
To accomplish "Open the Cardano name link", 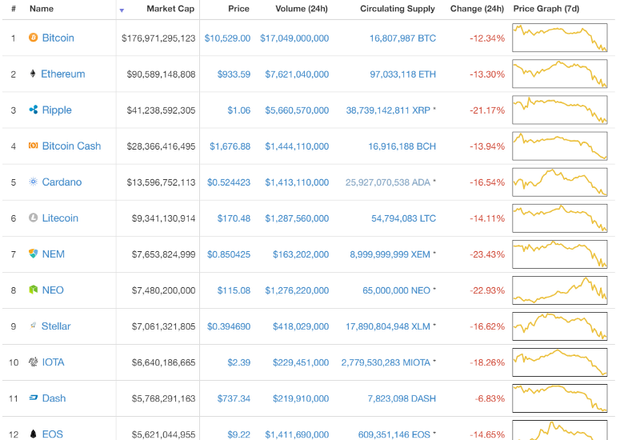I will coord(62,182).
